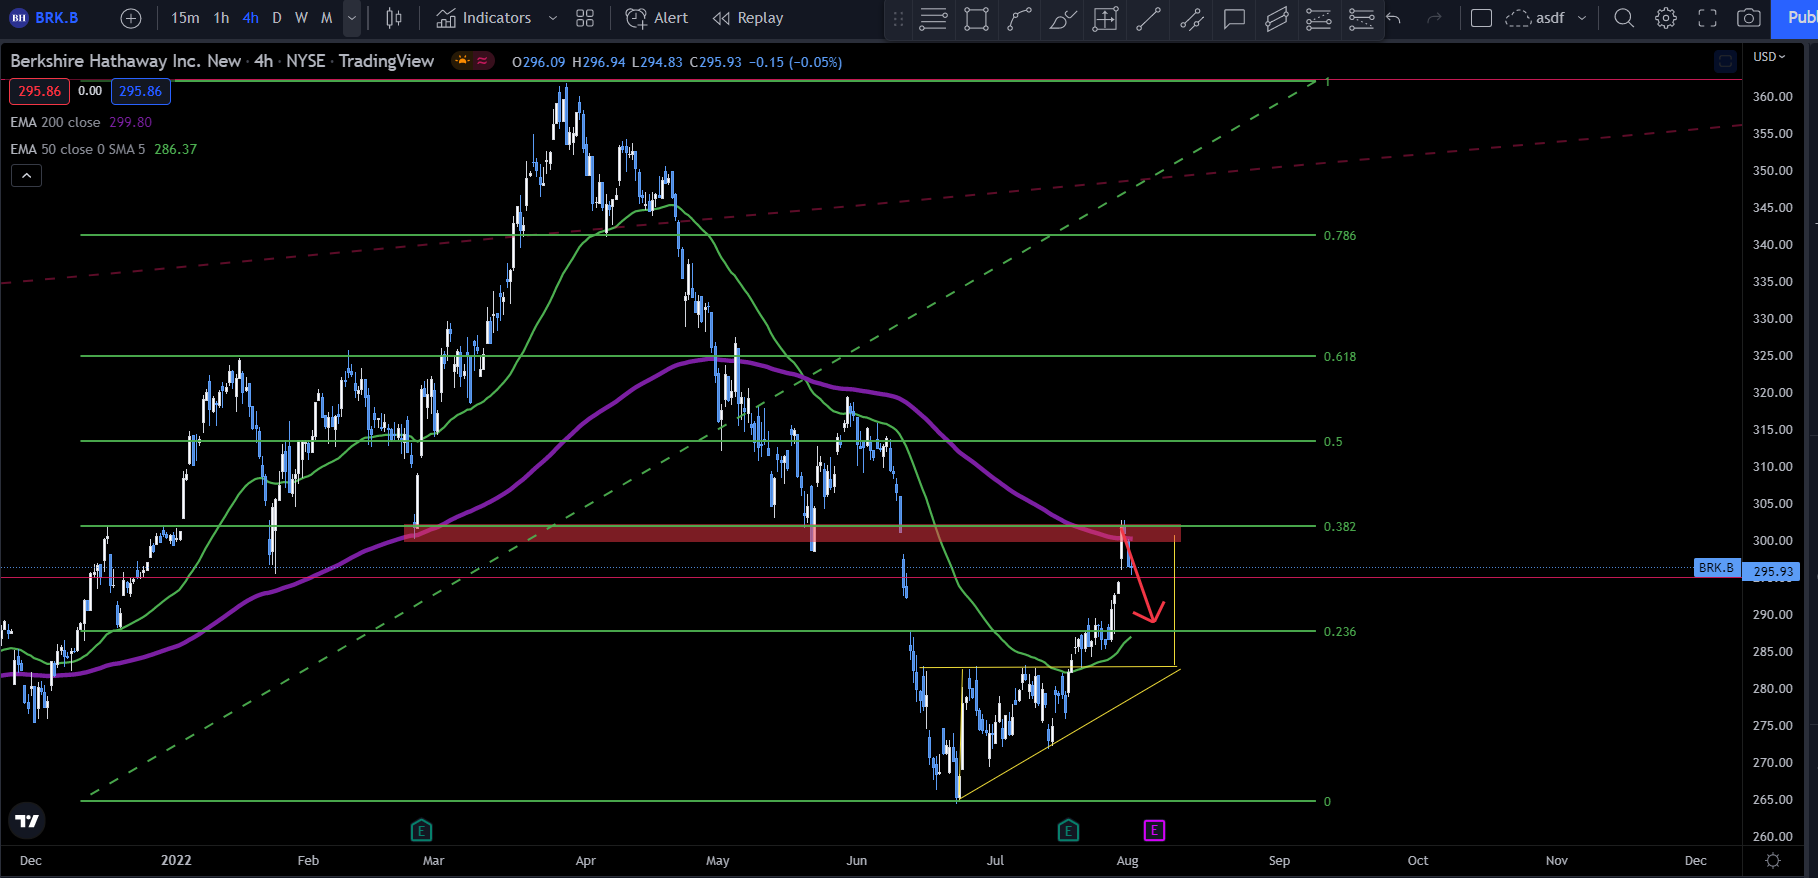Select the trend line drawing tool
The width and height of the screenshot is (1818, 878).
pos(1148,18)
